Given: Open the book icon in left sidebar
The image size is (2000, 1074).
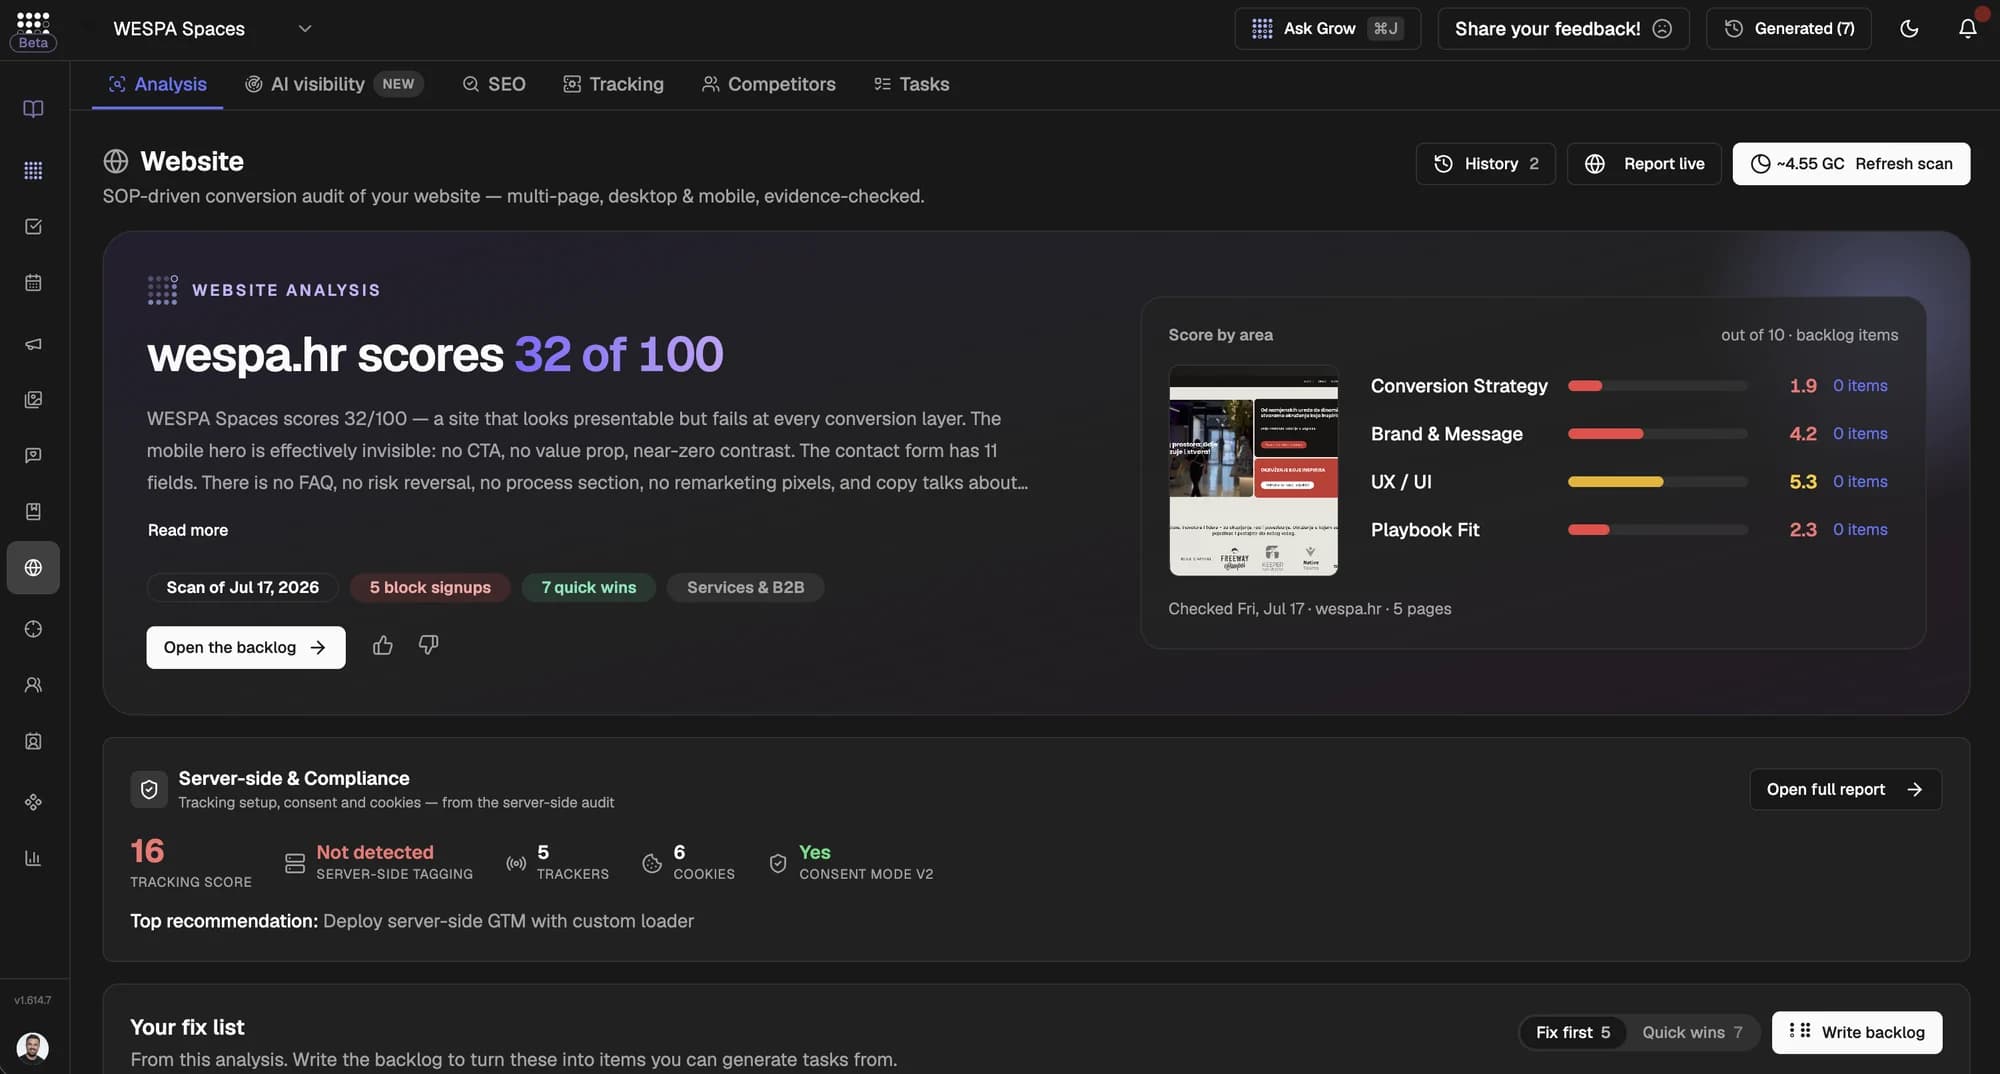Looking at the screenshot, I should (x=33, y=109).
